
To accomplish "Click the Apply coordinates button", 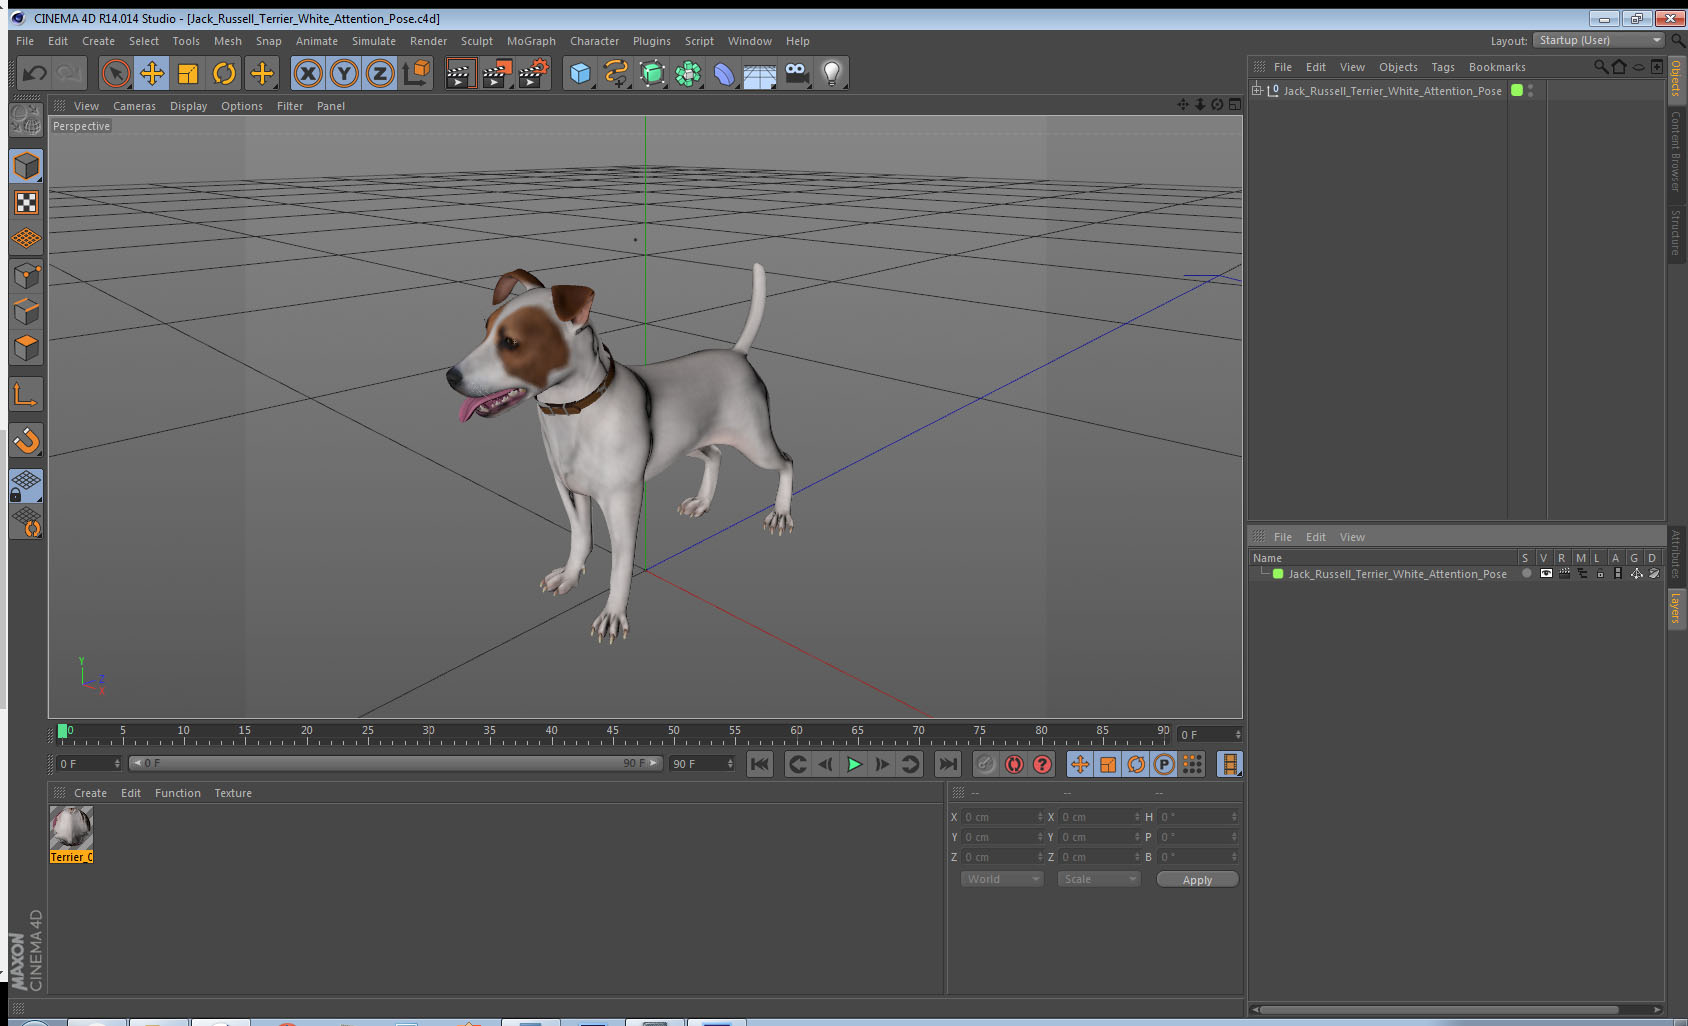I will 1197,880.
